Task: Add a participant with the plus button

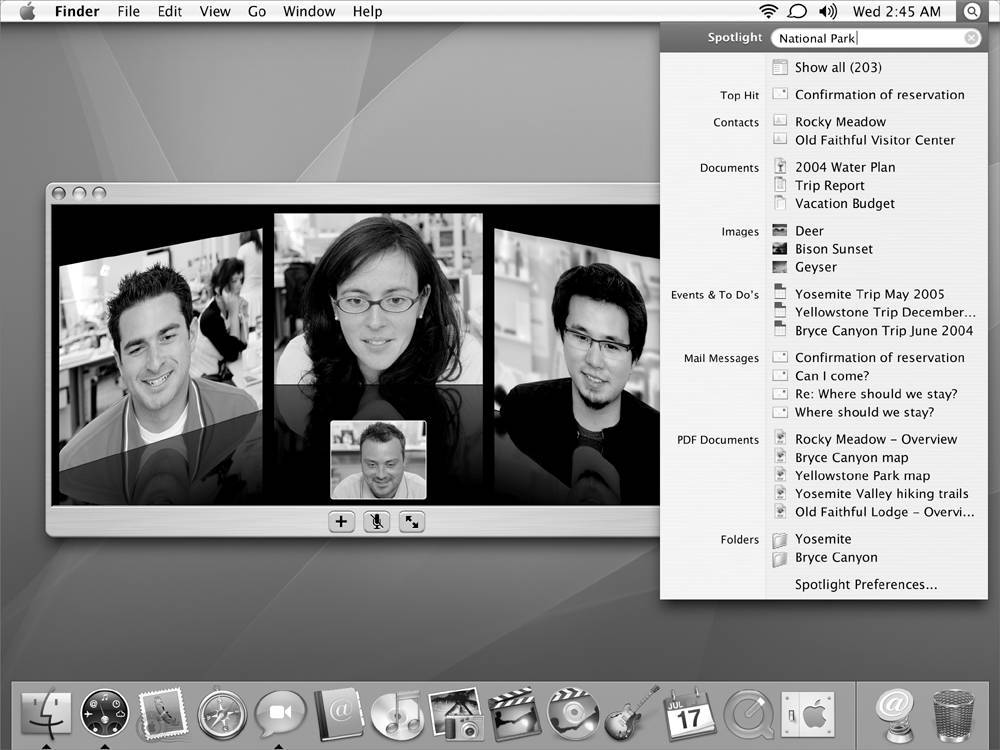Action: [341, 522]
